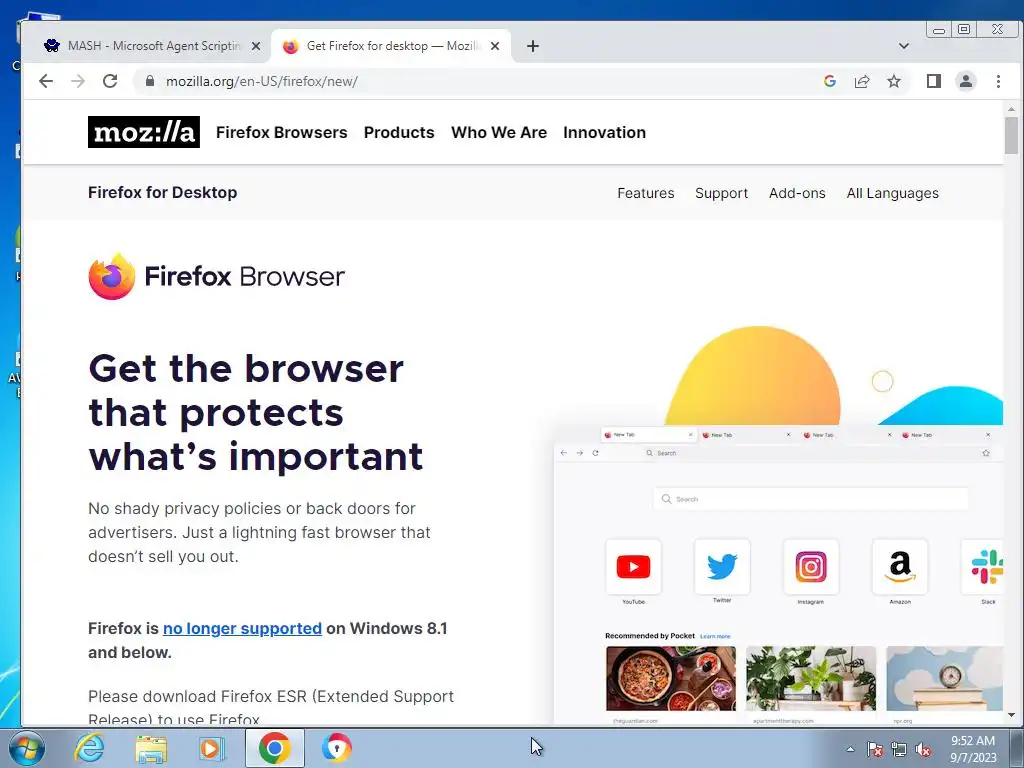This screenshot has height=768, width=1024.
Task: Click the Firefox for Desktop heading
Action: point(163,193)
